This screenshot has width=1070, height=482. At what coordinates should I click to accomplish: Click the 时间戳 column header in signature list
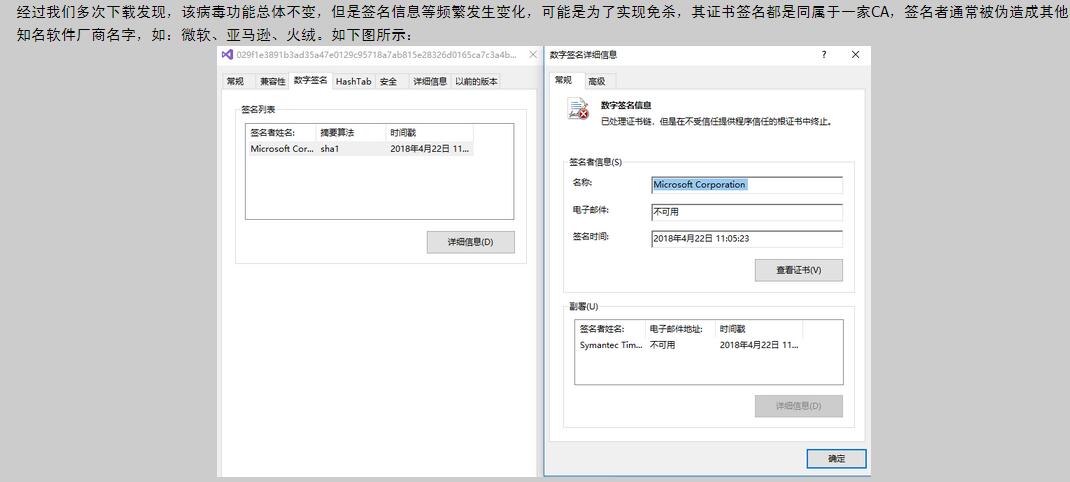point(430,132)
